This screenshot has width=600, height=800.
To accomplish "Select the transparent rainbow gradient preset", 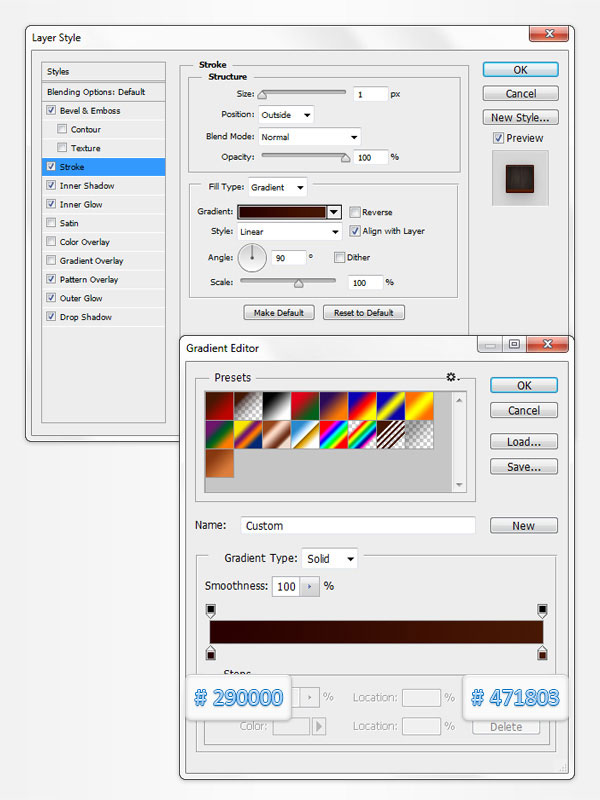I will [x=362, y=435].
